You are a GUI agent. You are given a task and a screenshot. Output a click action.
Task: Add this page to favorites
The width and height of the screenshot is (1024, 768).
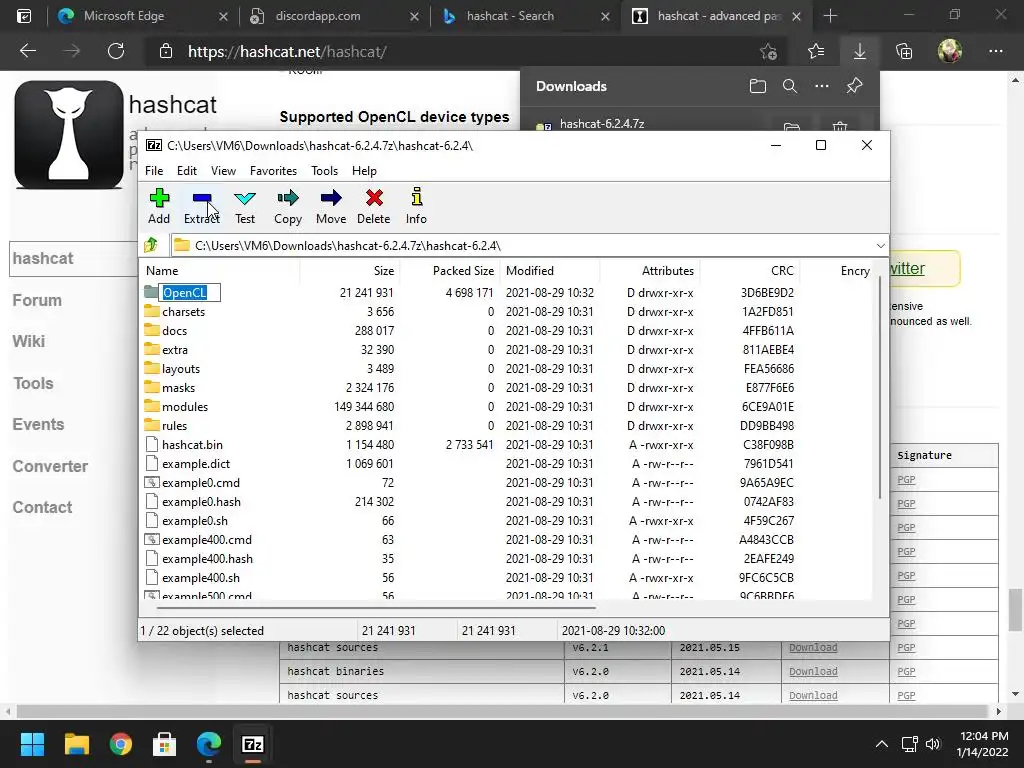(769, 51)
